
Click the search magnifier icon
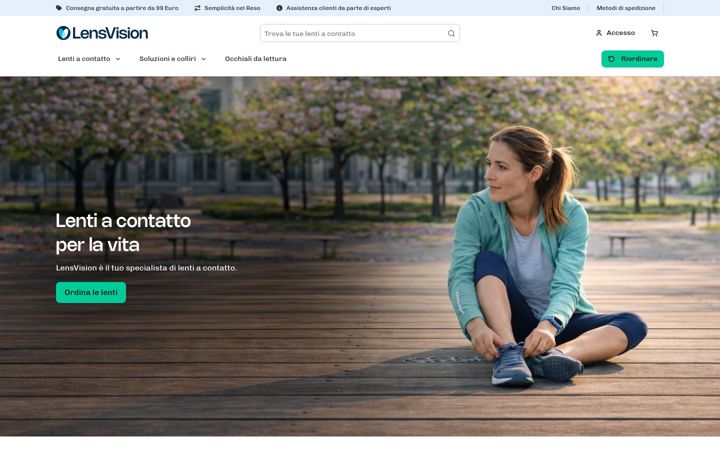451,34
